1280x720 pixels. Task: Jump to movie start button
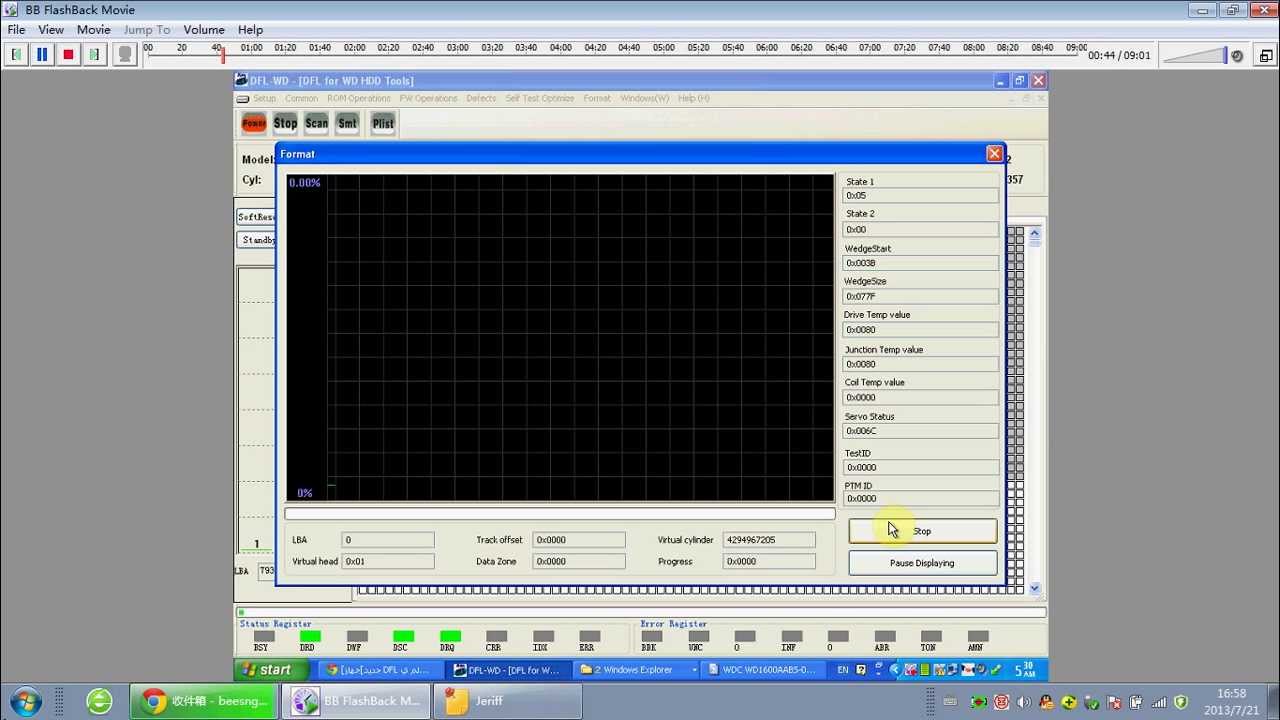16,55
